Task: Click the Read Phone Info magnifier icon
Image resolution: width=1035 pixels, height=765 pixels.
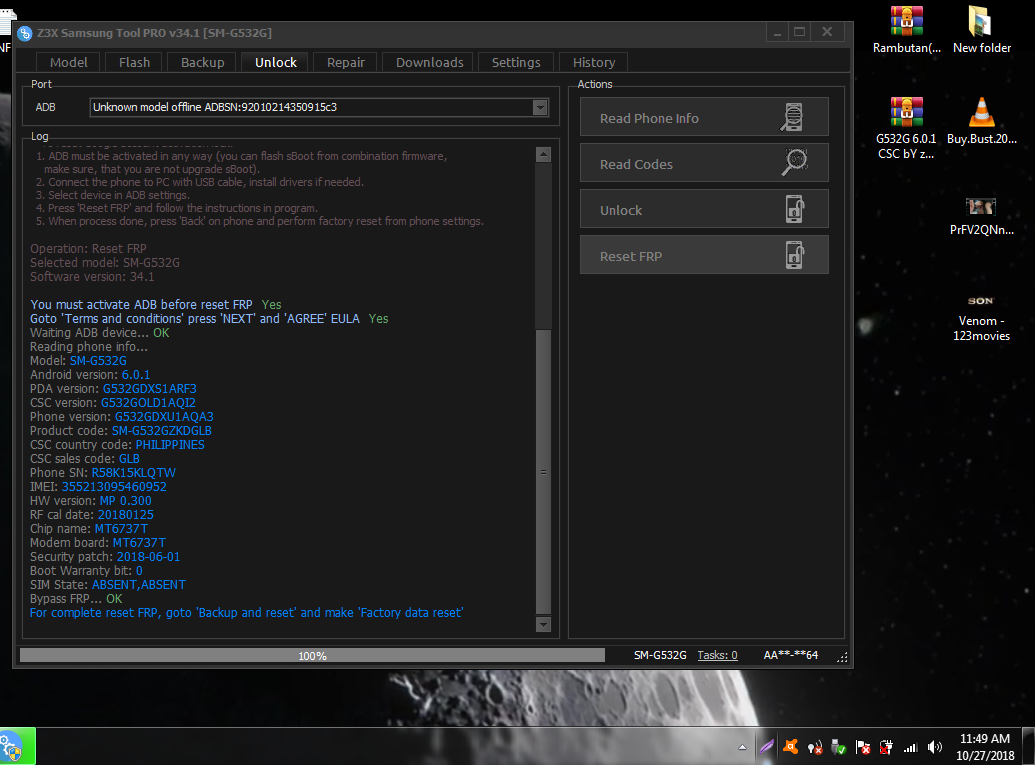Action: [x=792, y=117]
